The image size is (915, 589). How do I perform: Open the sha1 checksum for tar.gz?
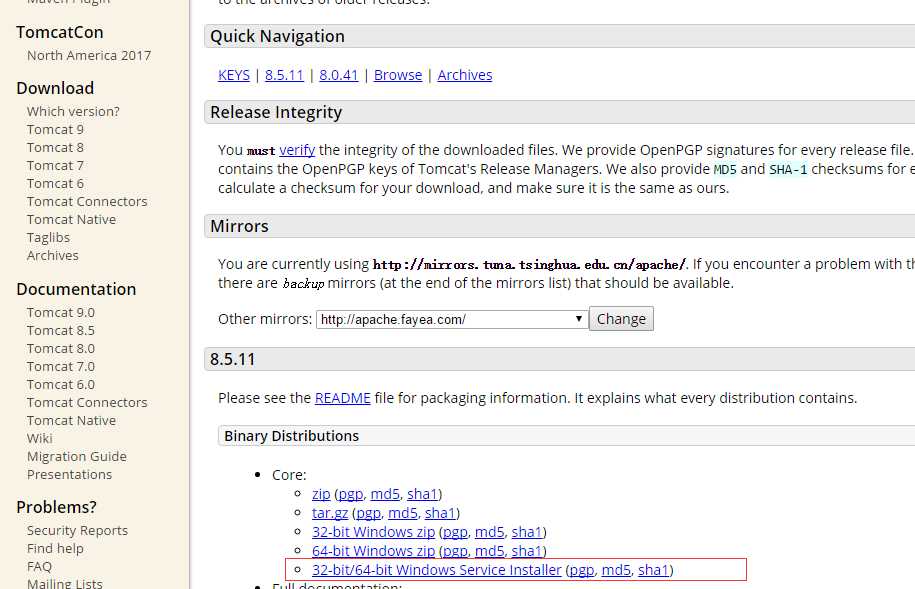click(440, 513)
